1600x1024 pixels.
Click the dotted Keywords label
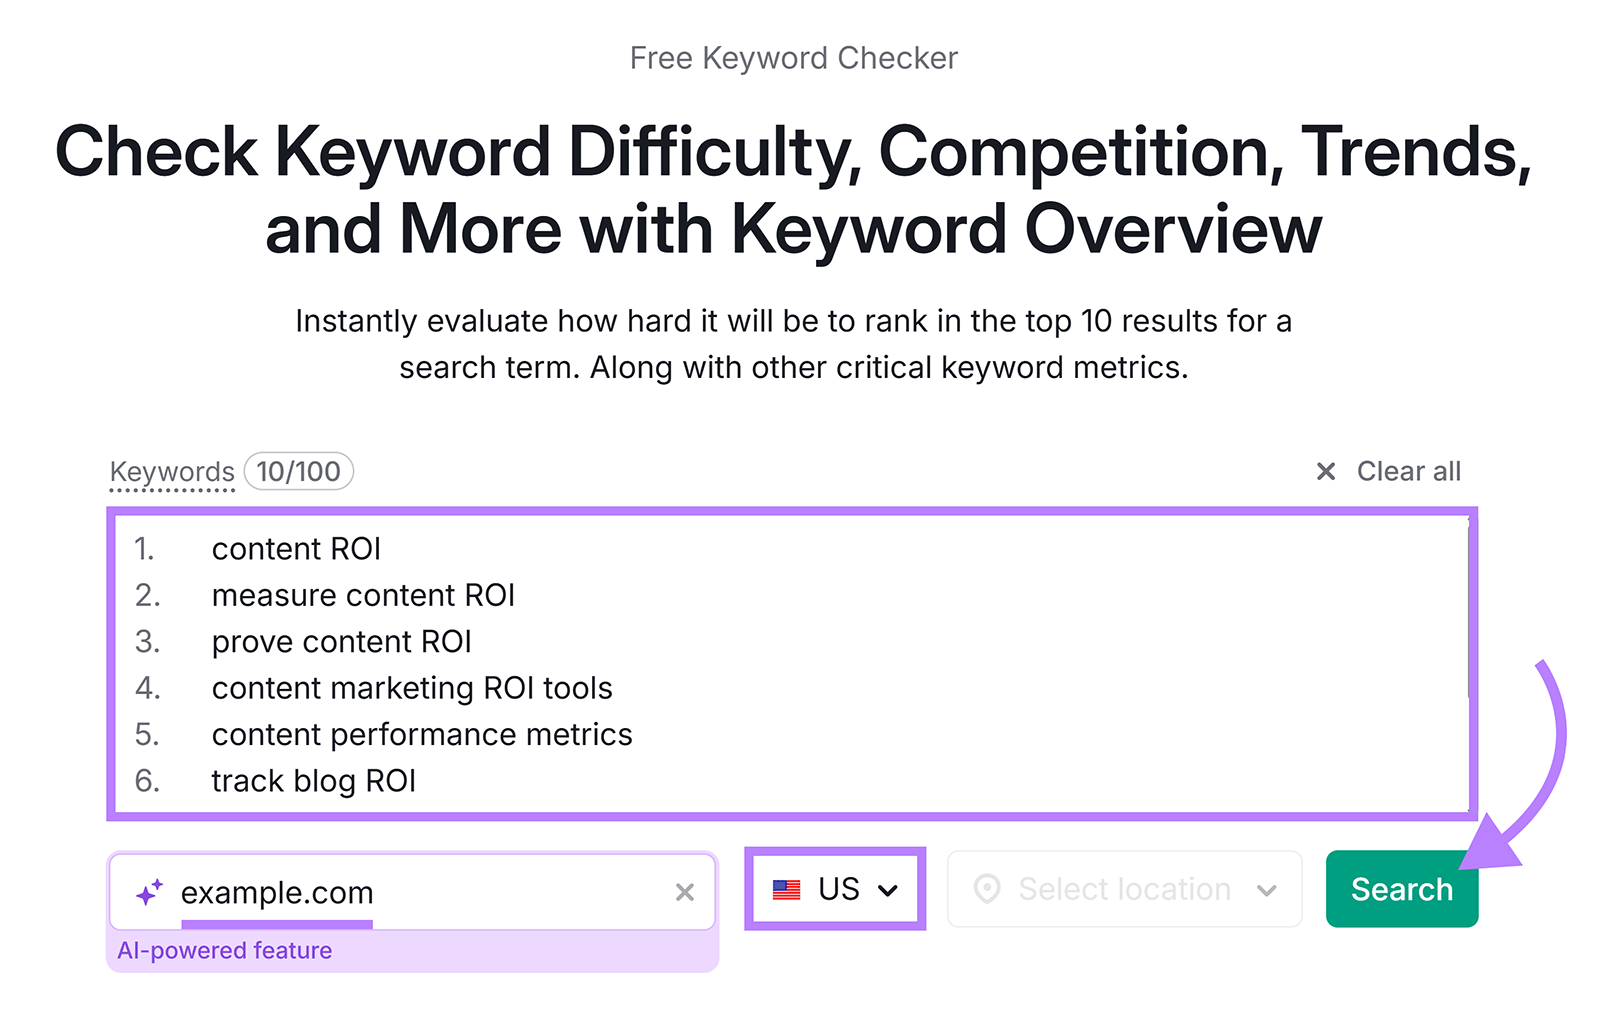[x=172, y=471]
